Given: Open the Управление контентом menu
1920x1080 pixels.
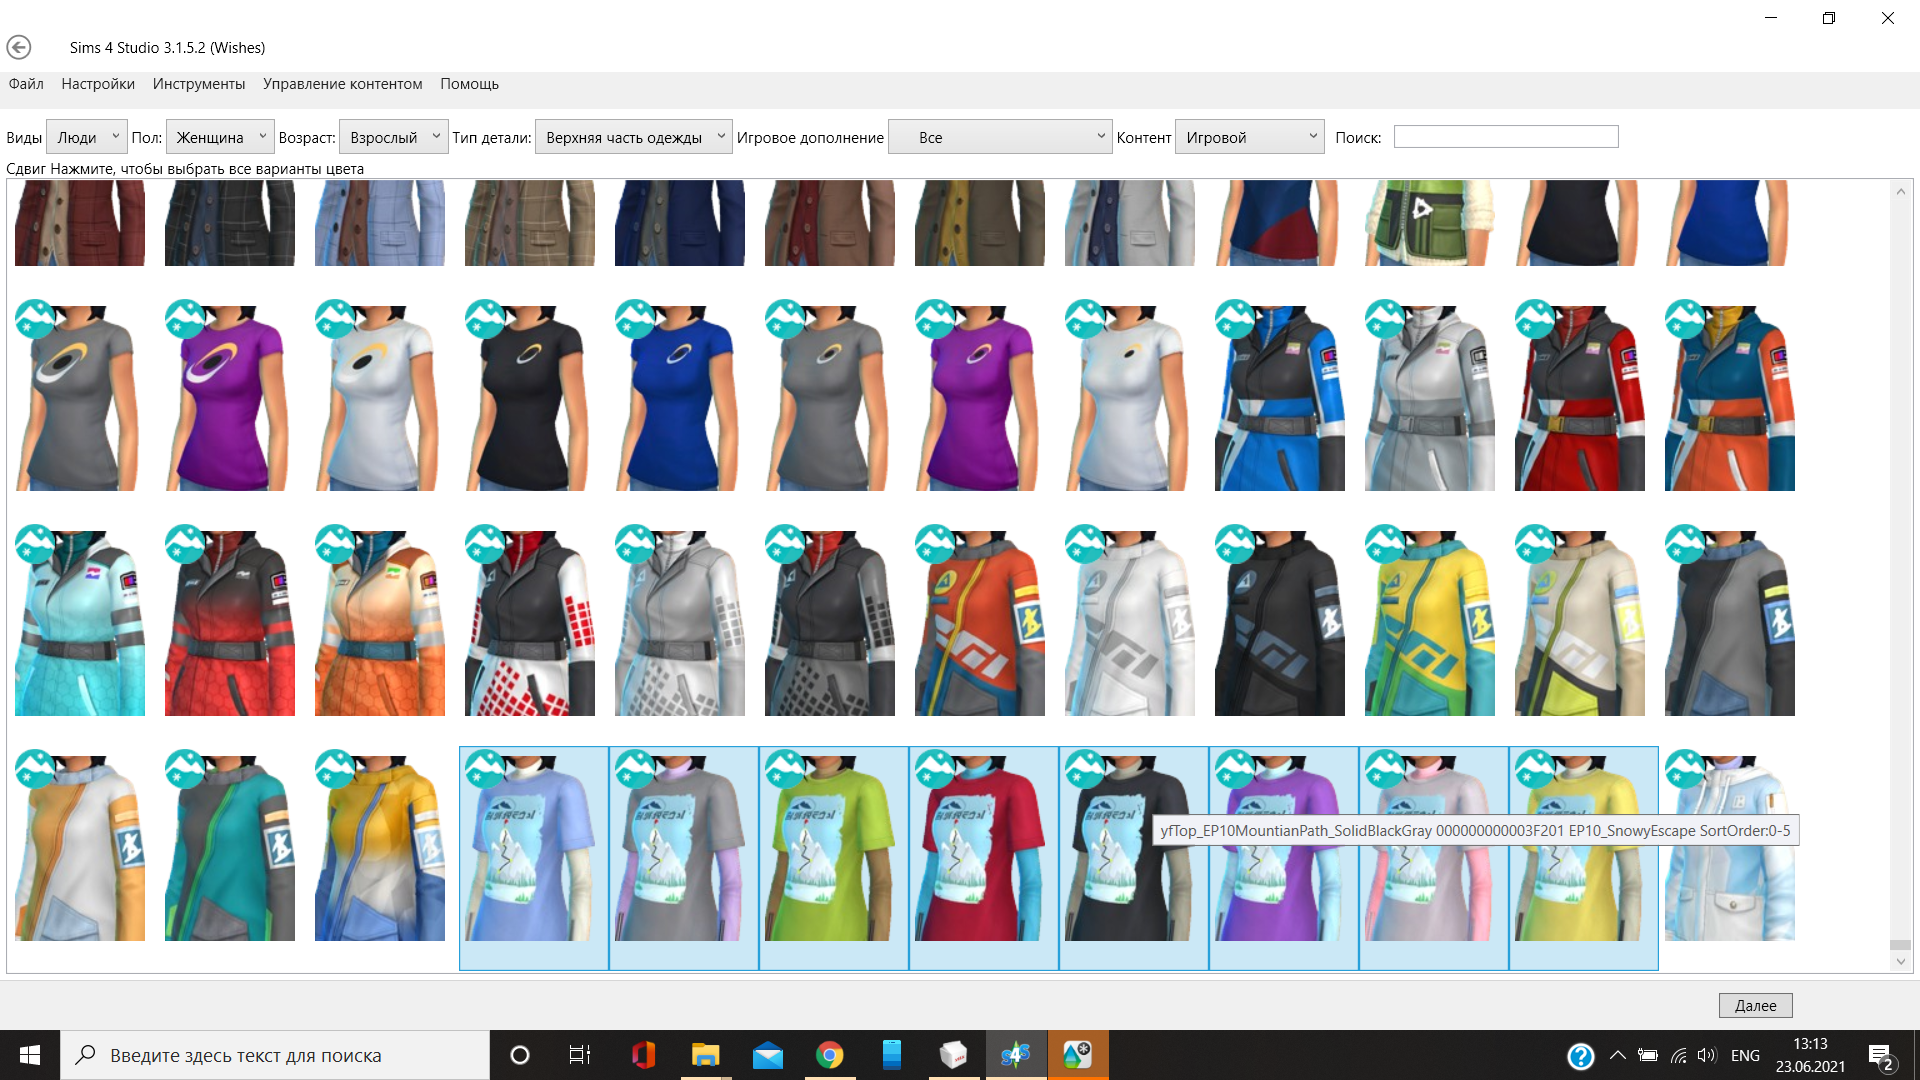Looking at the screenshot, I should click(x=342, y=84).
